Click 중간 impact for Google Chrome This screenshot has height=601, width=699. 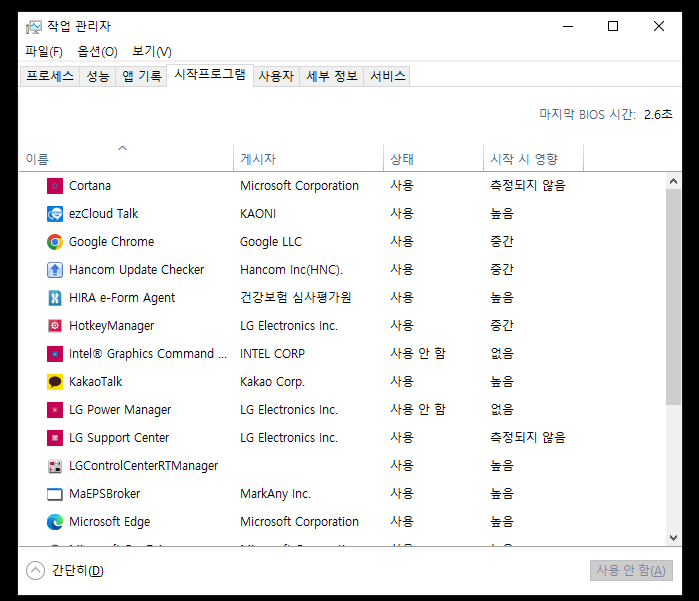pyautogui.click(x=502, y=242)
